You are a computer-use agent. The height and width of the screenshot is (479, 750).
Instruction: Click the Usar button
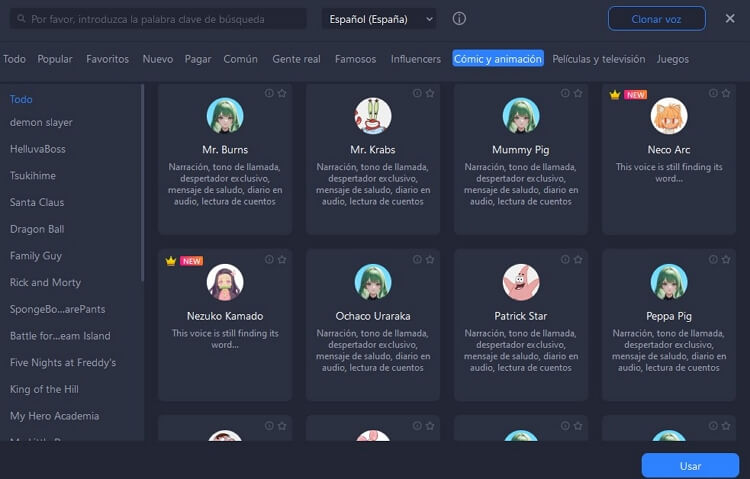coord(690,466)
